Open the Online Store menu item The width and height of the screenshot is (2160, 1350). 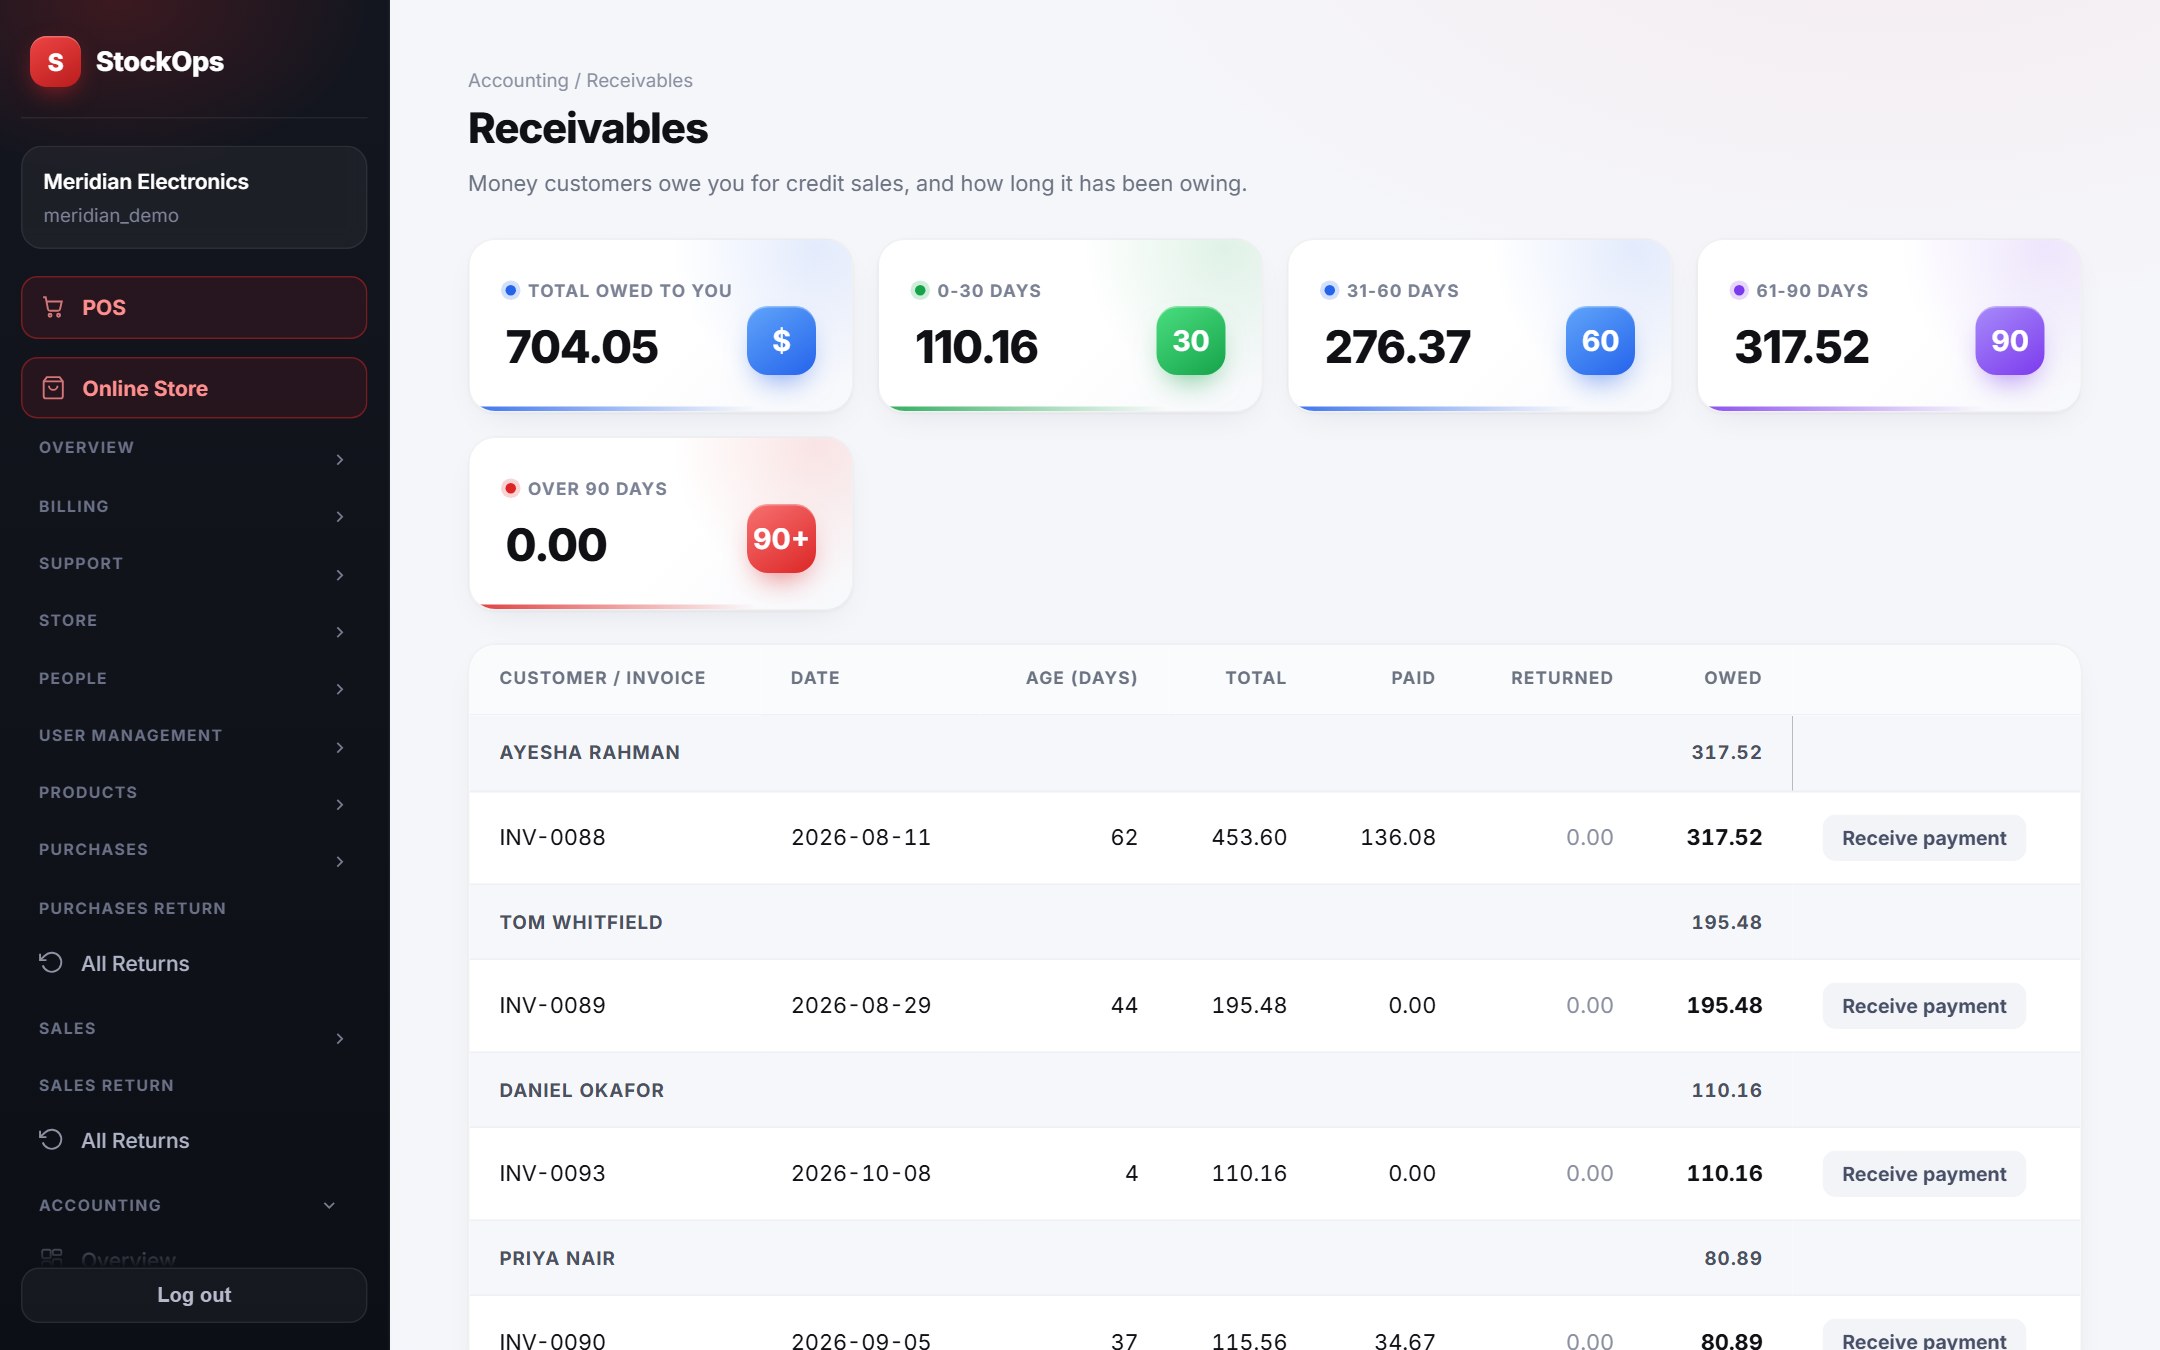click(x=194, y=388)
